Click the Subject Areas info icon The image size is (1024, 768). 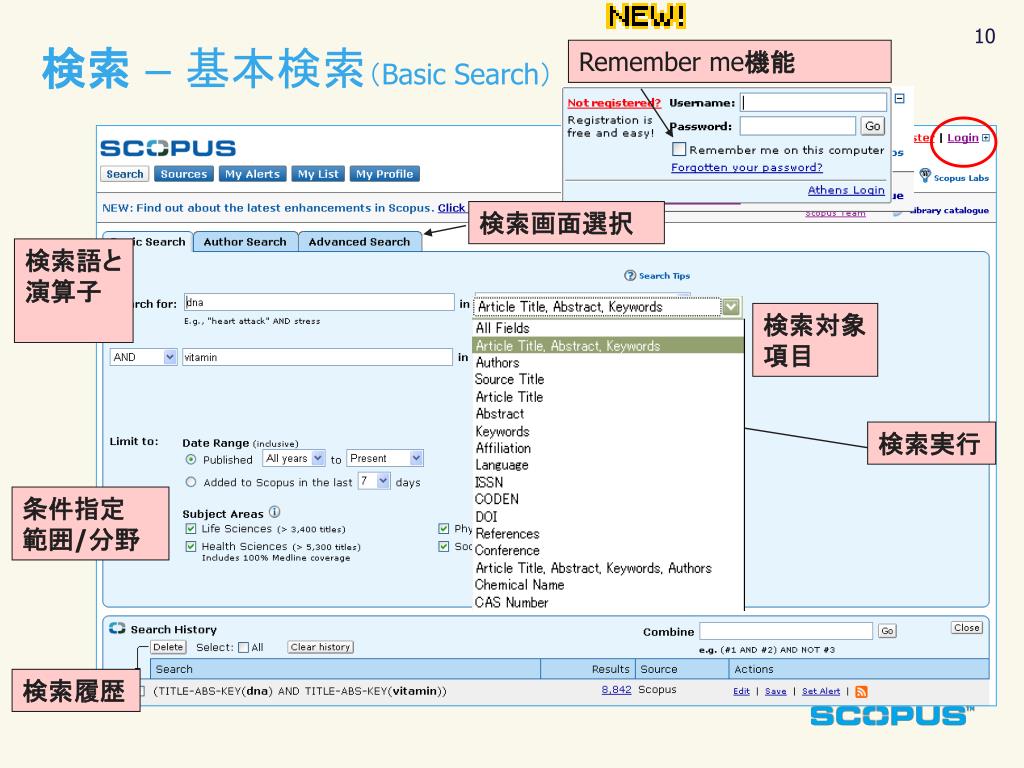pos(274,512)
